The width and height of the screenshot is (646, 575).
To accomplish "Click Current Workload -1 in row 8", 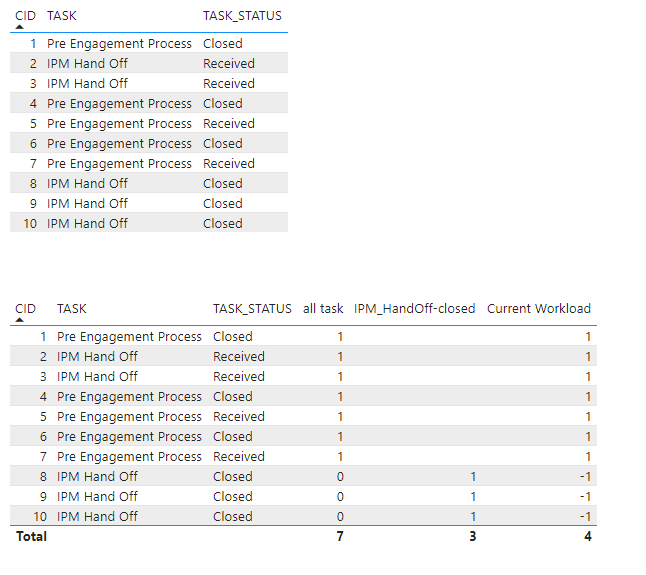I will [x=585, y=477].
